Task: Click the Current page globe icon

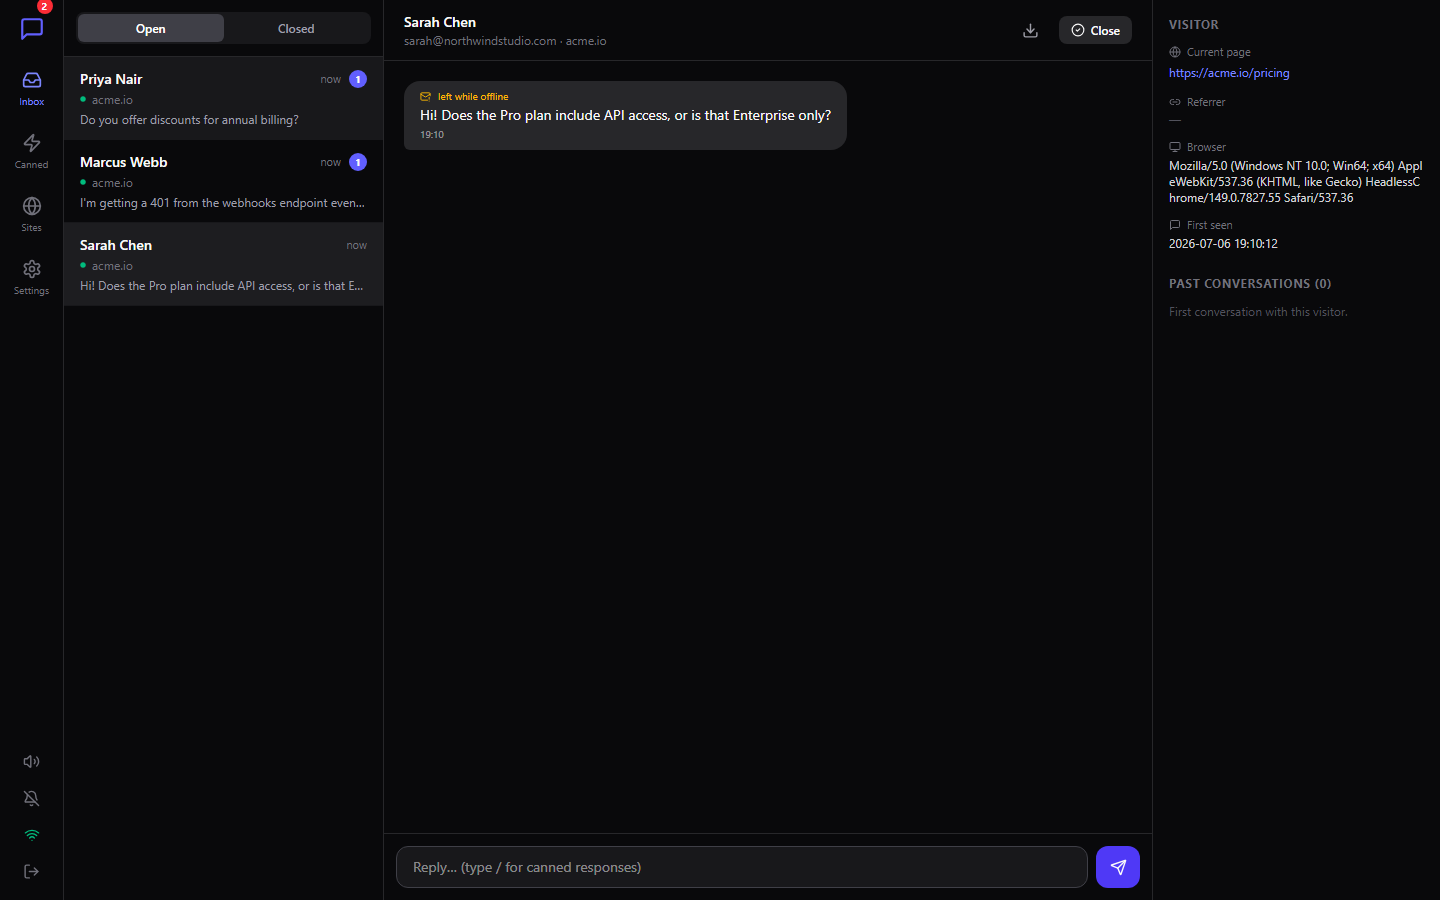Action: pos(1175,52)
